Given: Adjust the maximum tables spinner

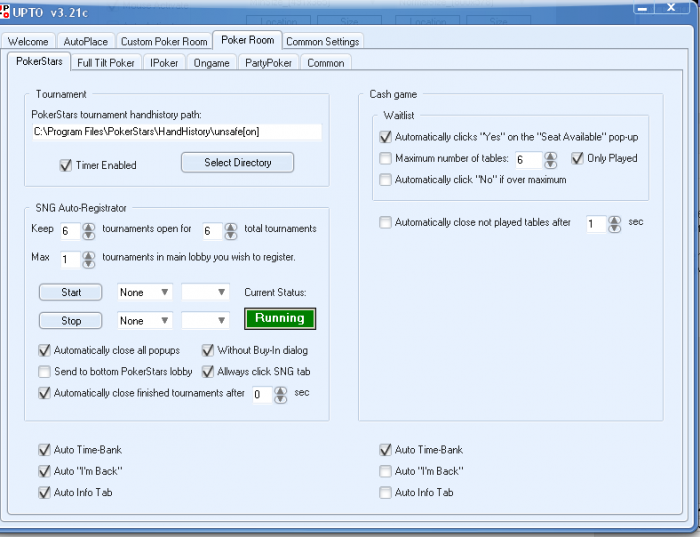Looking at the screenshot, I should pyautogui.click(x=550, y=160).
